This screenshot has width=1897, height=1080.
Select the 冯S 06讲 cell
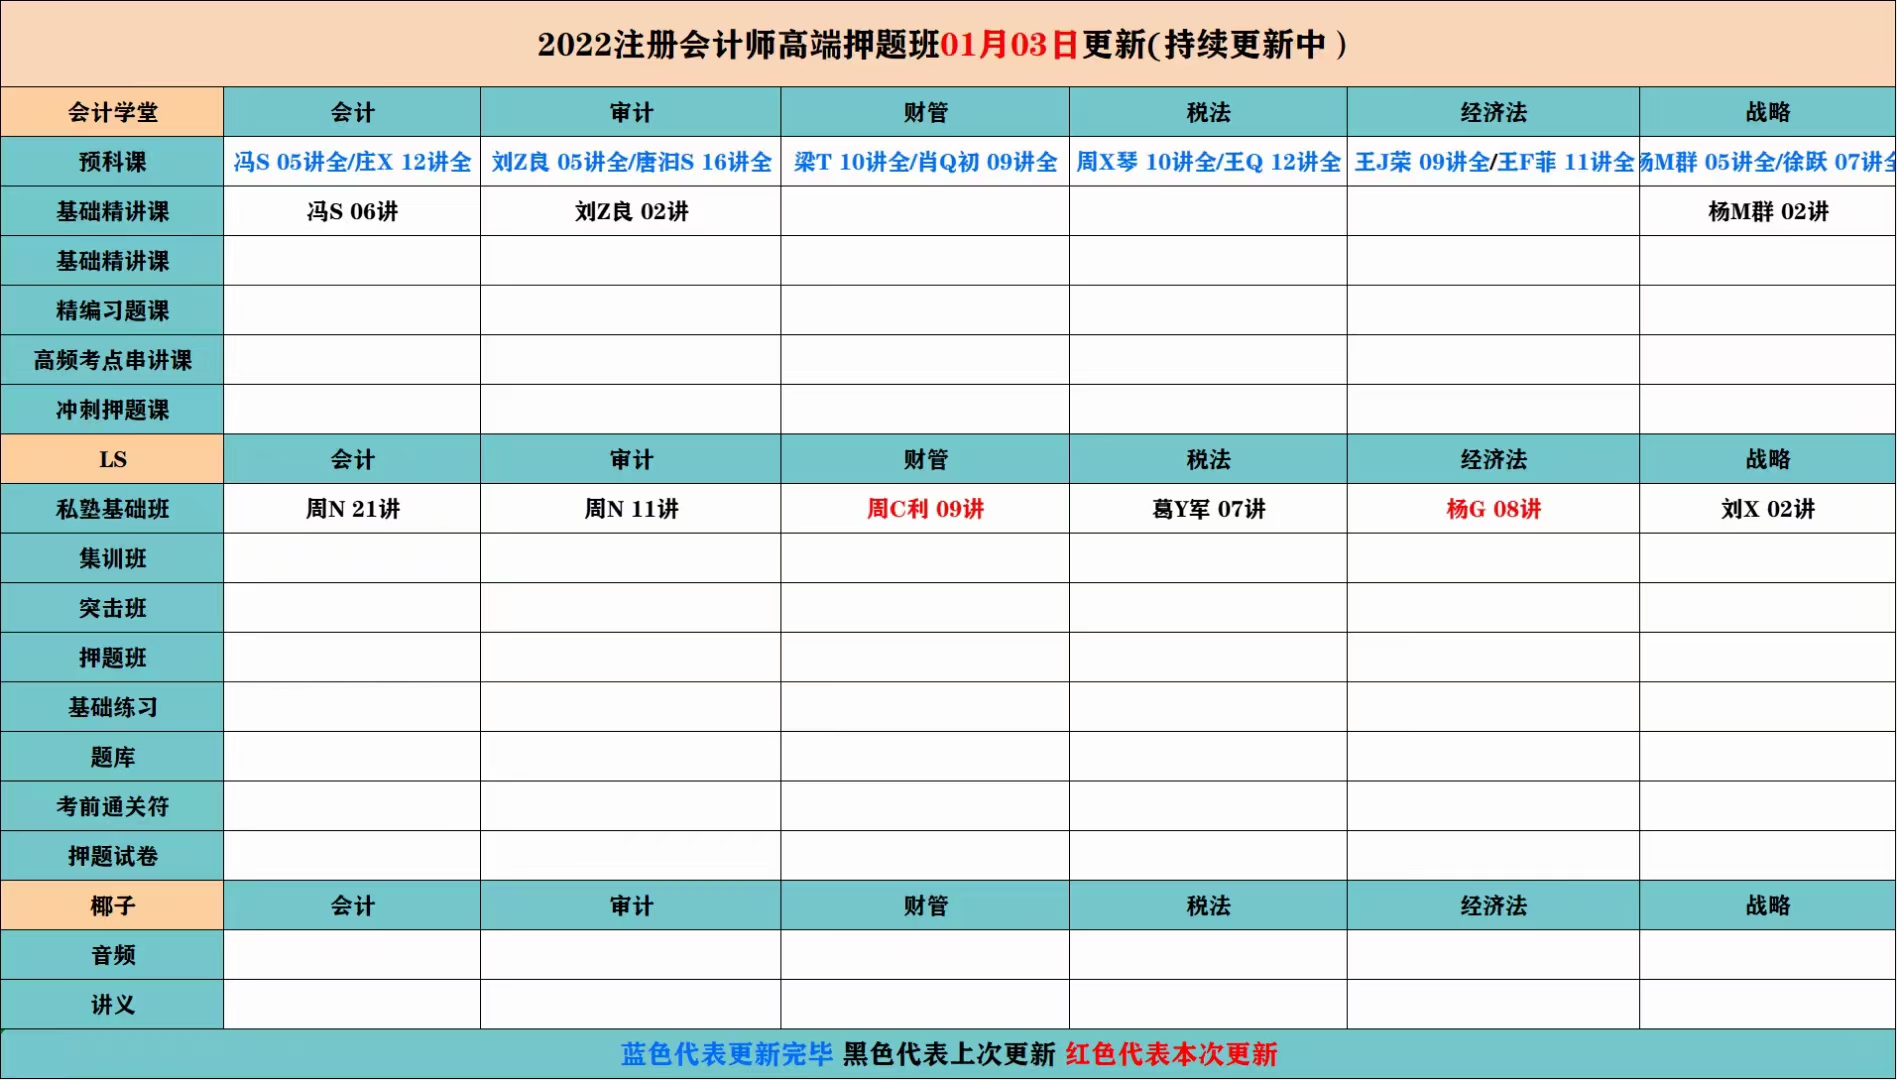(352, 212)
